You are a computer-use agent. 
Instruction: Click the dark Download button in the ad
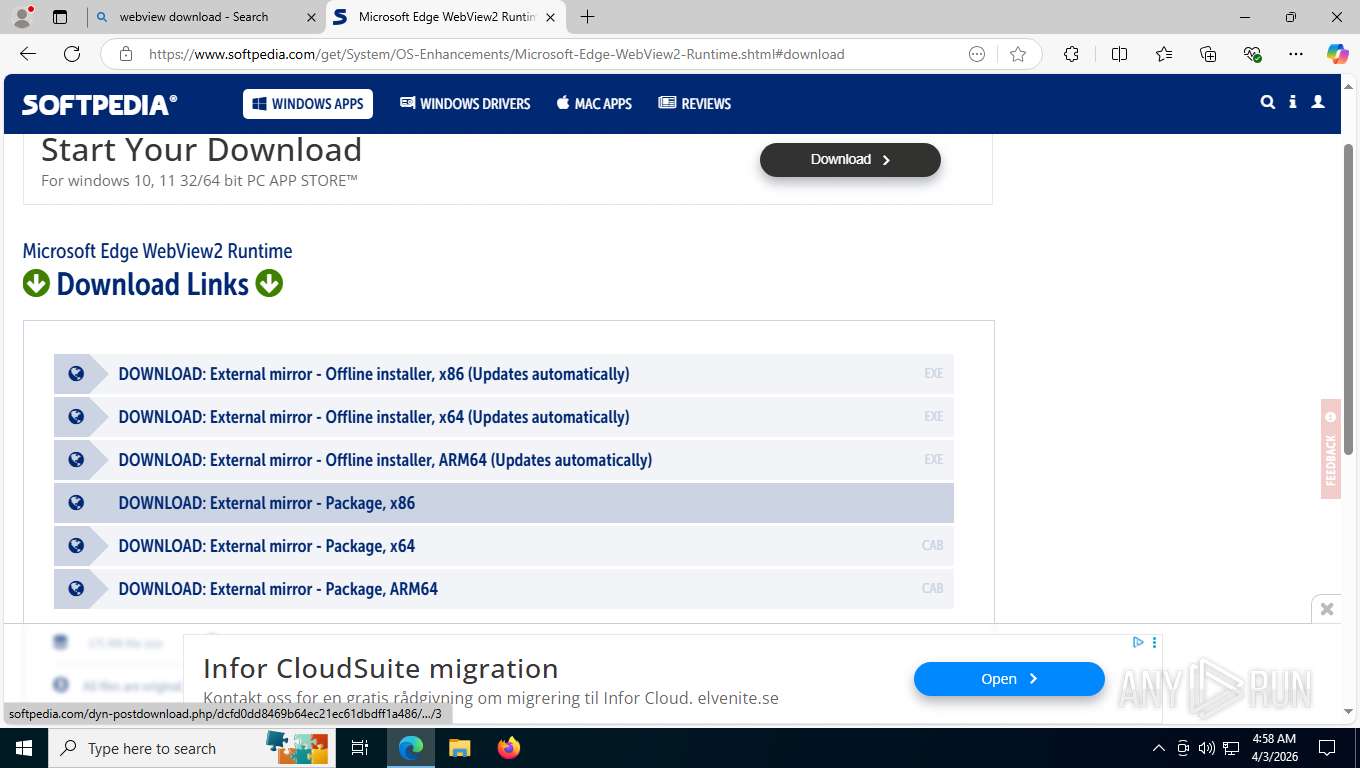pos(850,160)
